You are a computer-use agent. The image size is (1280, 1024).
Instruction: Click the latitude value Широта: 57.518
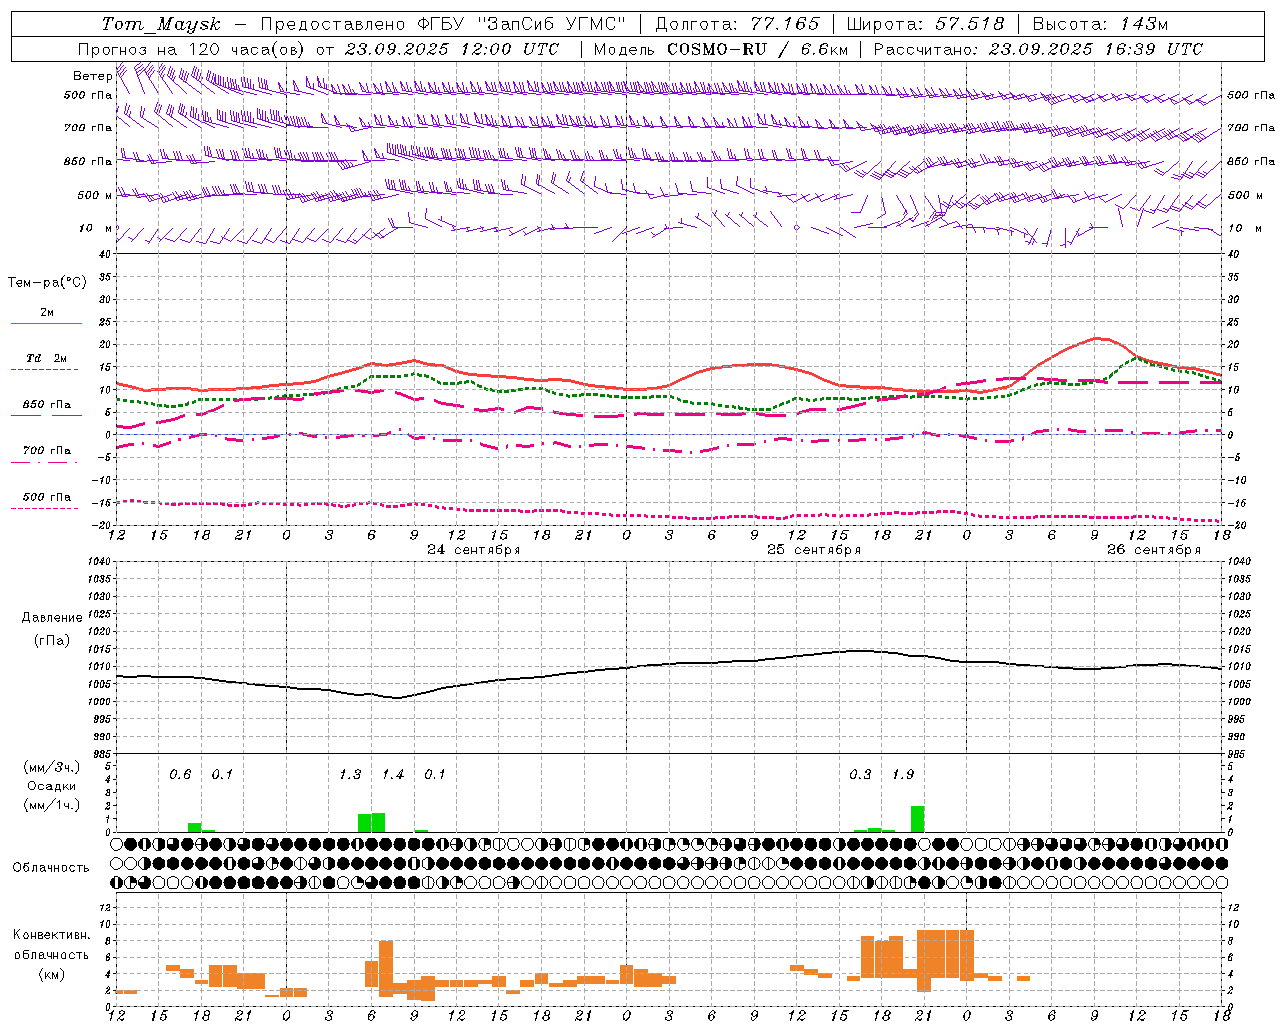pos(925,24)
